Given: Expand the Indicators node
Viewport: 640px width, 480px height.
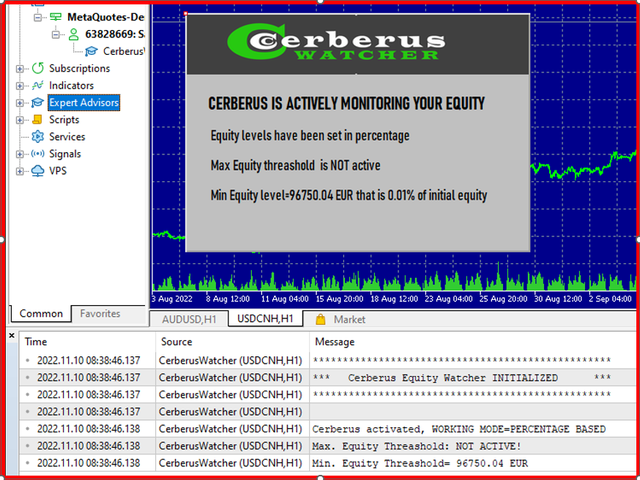Looking at the screenshot, I should pos(20,86).
